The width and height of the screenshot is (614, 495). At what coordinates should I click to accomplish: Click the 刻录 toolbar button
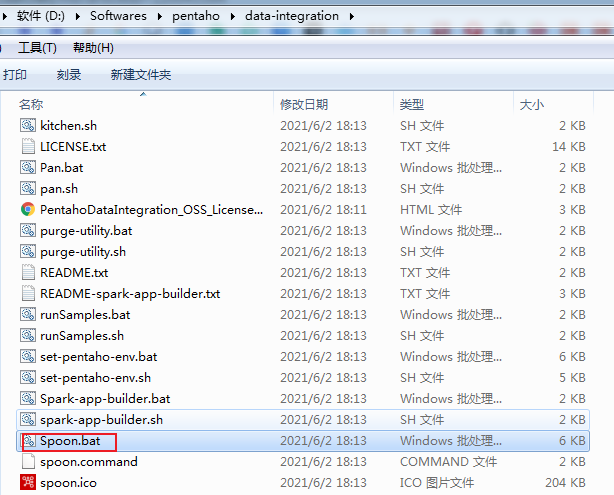pyautogui.click(x=69, y=74)
